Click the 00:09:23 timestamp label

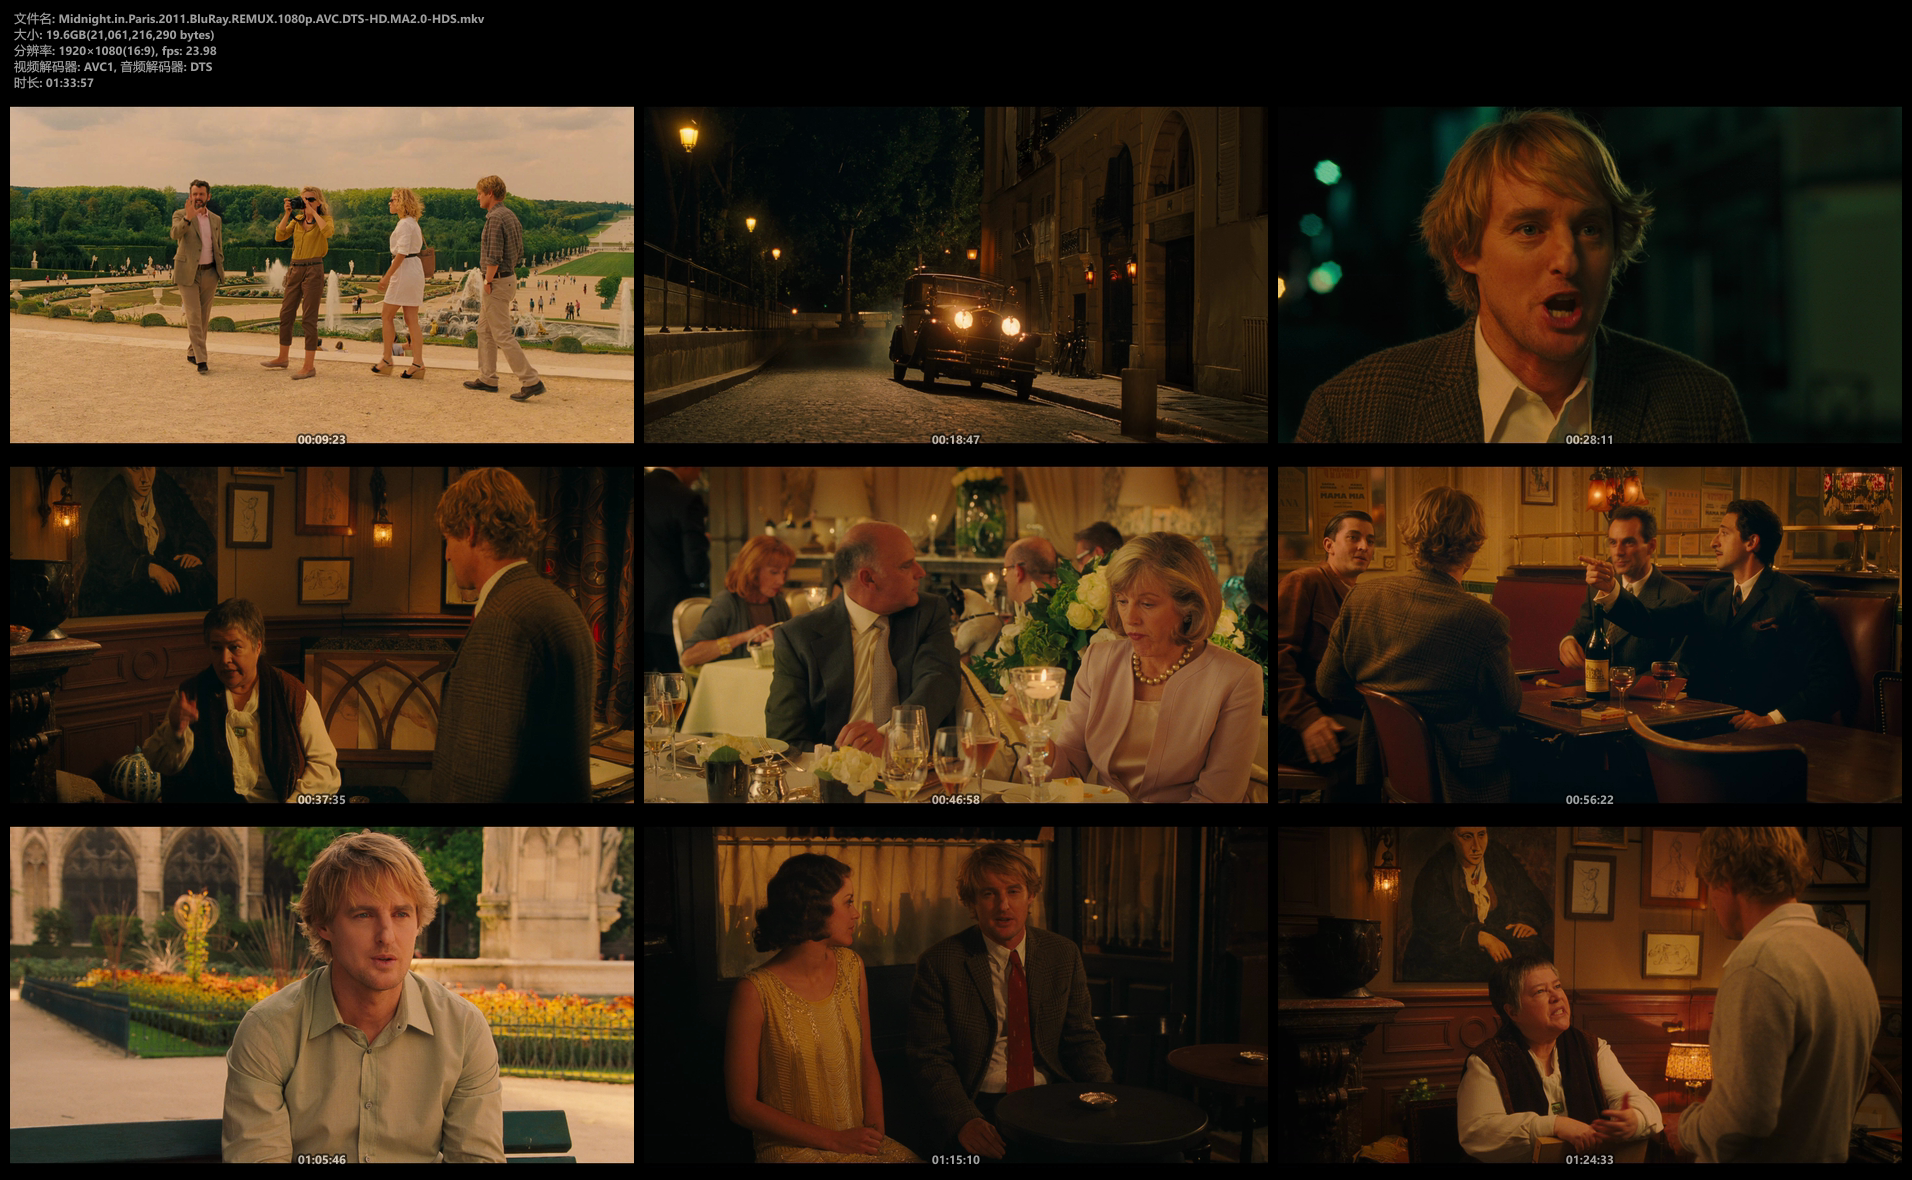(321, 440)
